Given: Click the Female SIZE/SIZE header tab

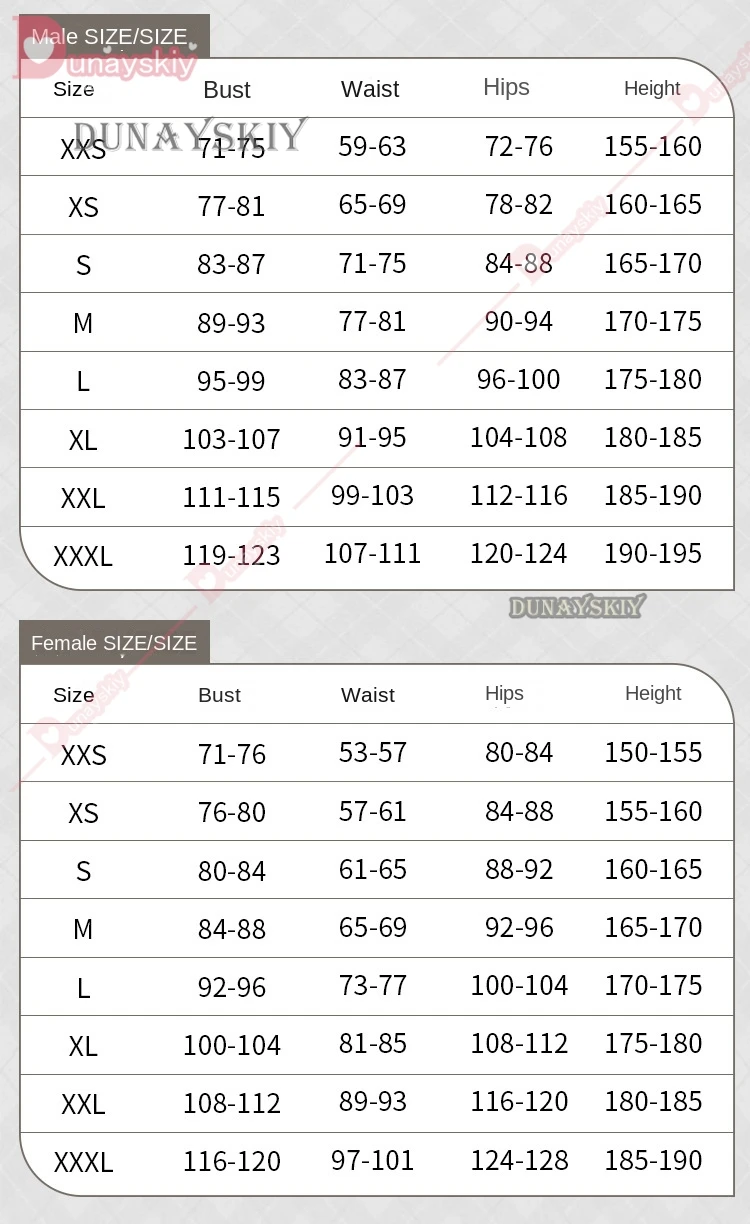Looking at the screenshot, I should point(114,643).
